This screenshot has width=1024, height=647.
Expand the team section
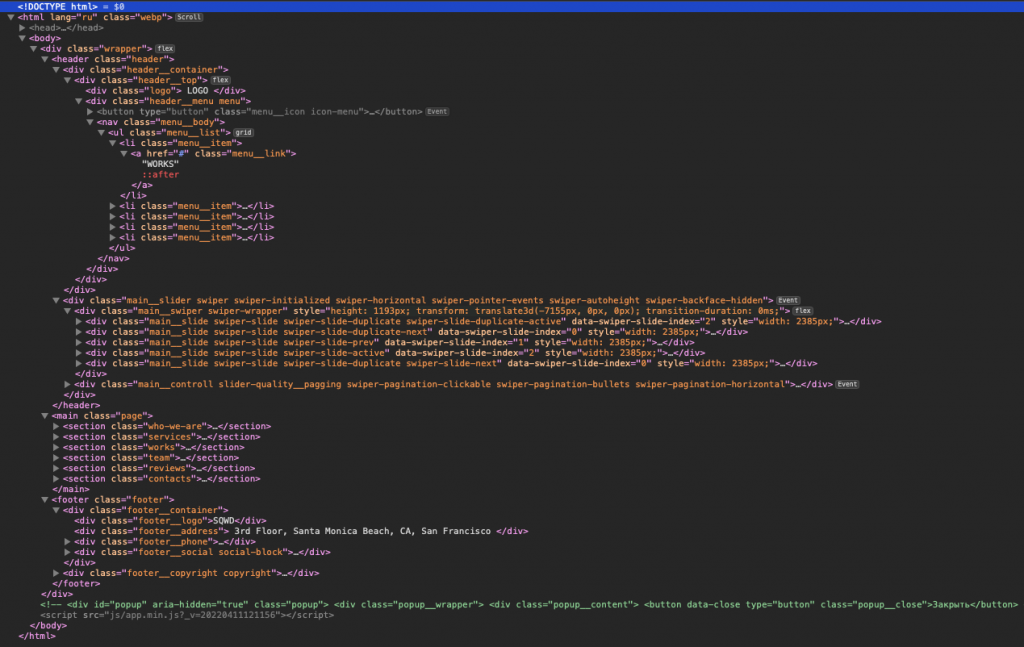[x=56, y=458]
